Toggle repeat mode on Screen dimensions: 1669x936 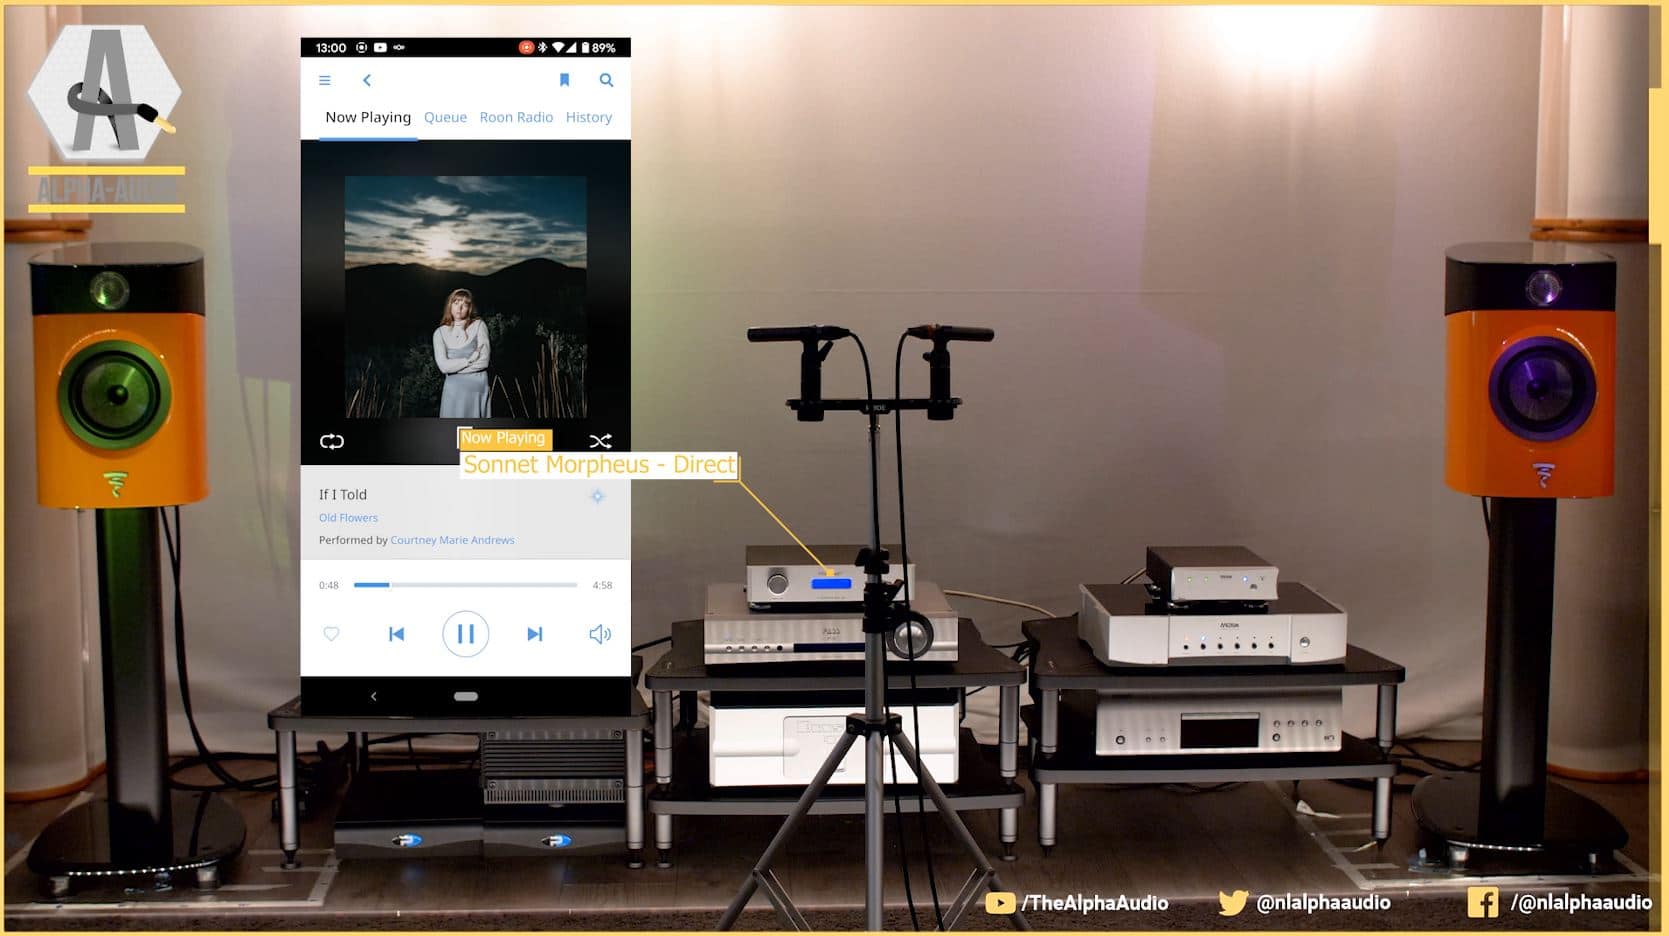tap(331, 441)
